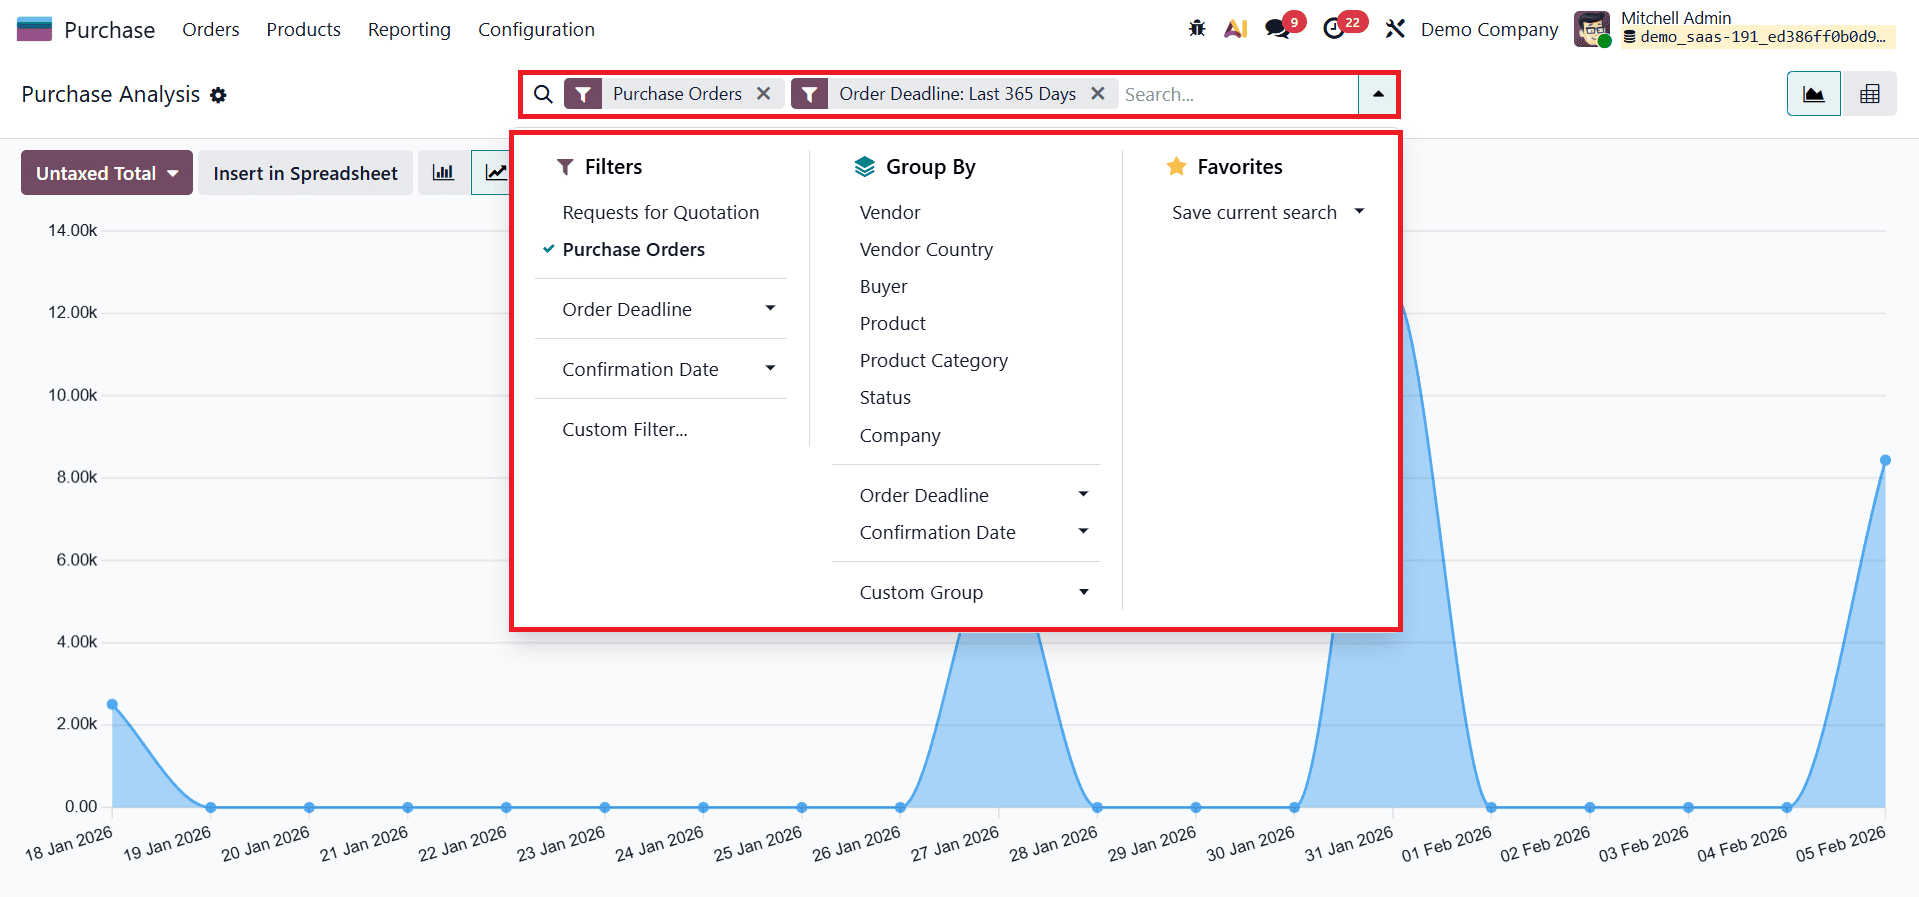Open the conversations chat icon
Image resolution: width=1919 pixels, height=897 pixels.
(x=1277, y=29)
